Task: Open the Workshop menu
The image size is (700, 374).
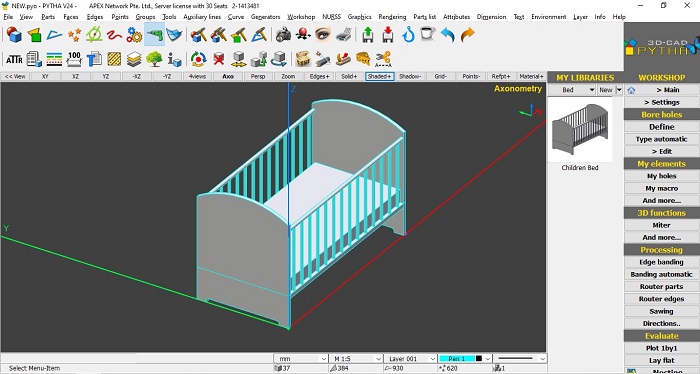Action: [x=301, y=17]
